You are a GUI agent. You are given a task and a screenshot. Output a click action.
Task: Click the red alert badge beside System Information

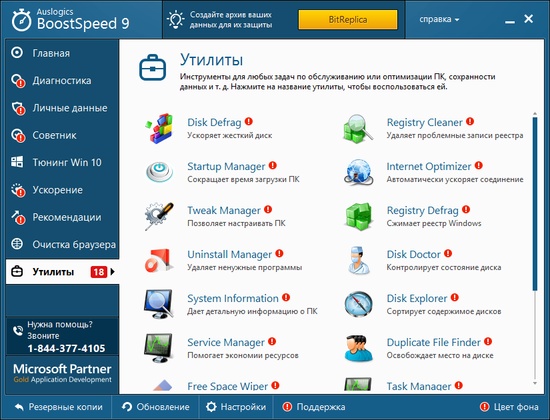tap(286, 298)
